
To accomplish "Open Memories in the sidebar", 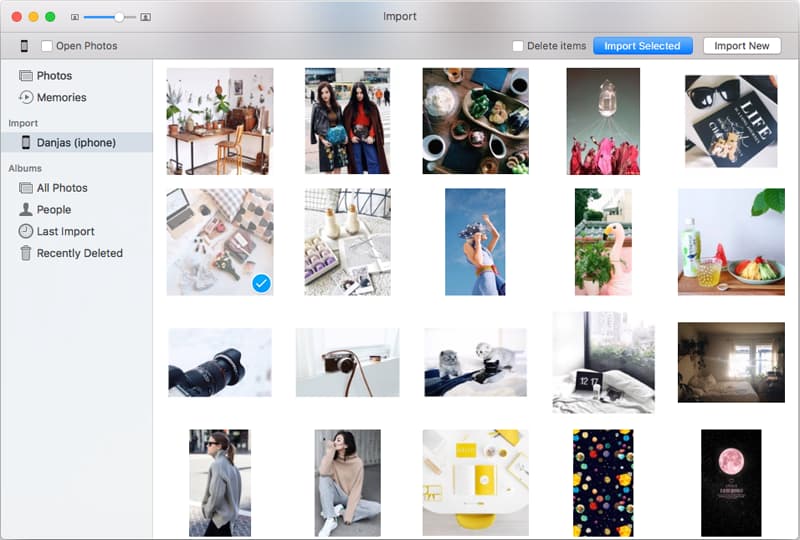I will click(x=61, y=98).
